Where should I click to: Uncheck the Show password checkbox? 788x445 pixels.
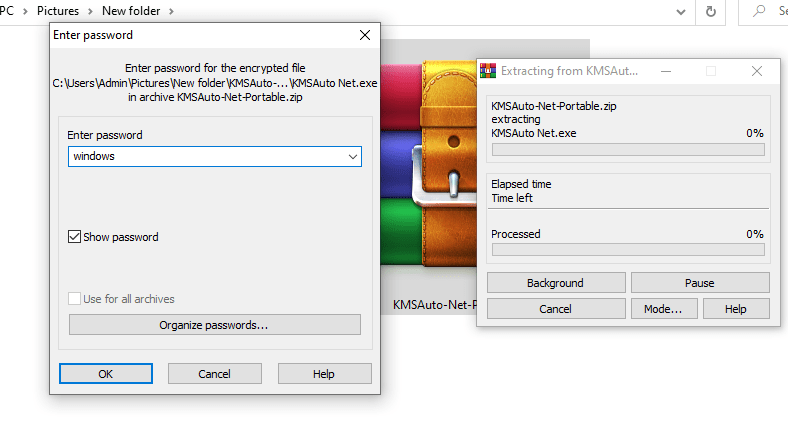(74, 237)
